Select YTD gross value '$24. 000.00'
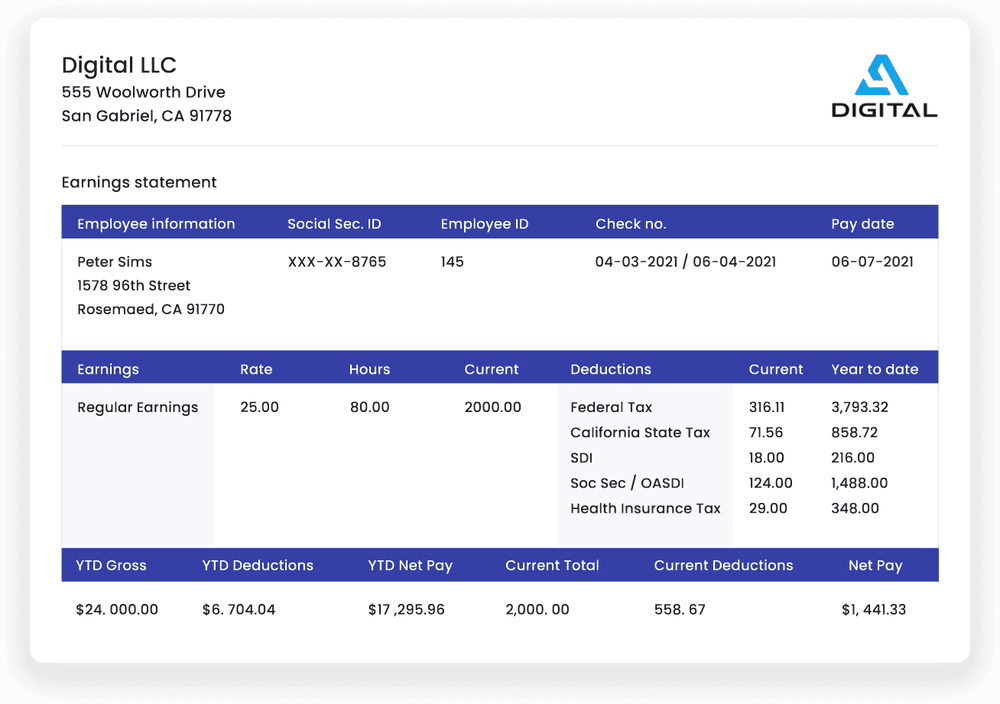Image resolution: width=1000 pixels, height=704 pixels. click(x=117, y=610)
